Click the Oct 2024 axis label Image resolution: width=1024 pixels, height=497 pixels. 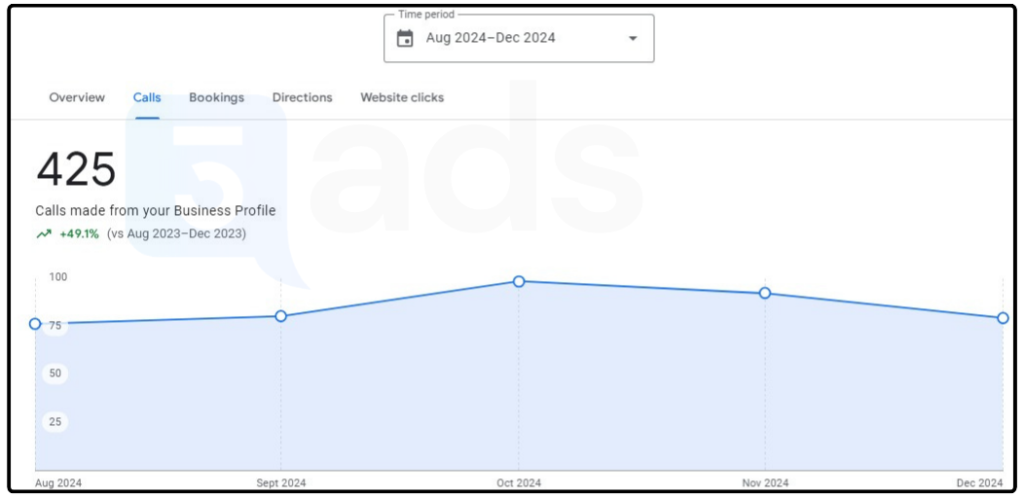tap(519, 483)
